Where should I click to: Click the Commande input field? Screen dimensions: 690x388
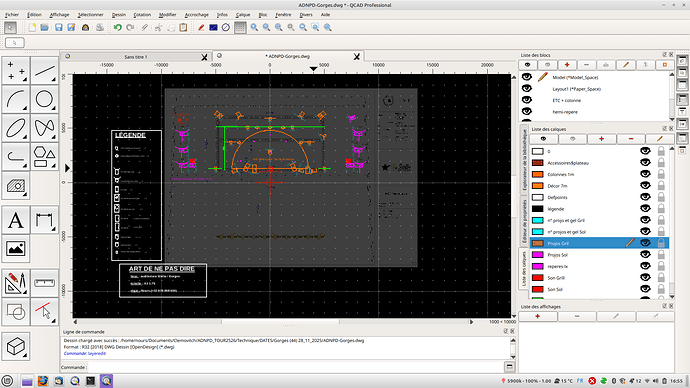tap(295, 367)
